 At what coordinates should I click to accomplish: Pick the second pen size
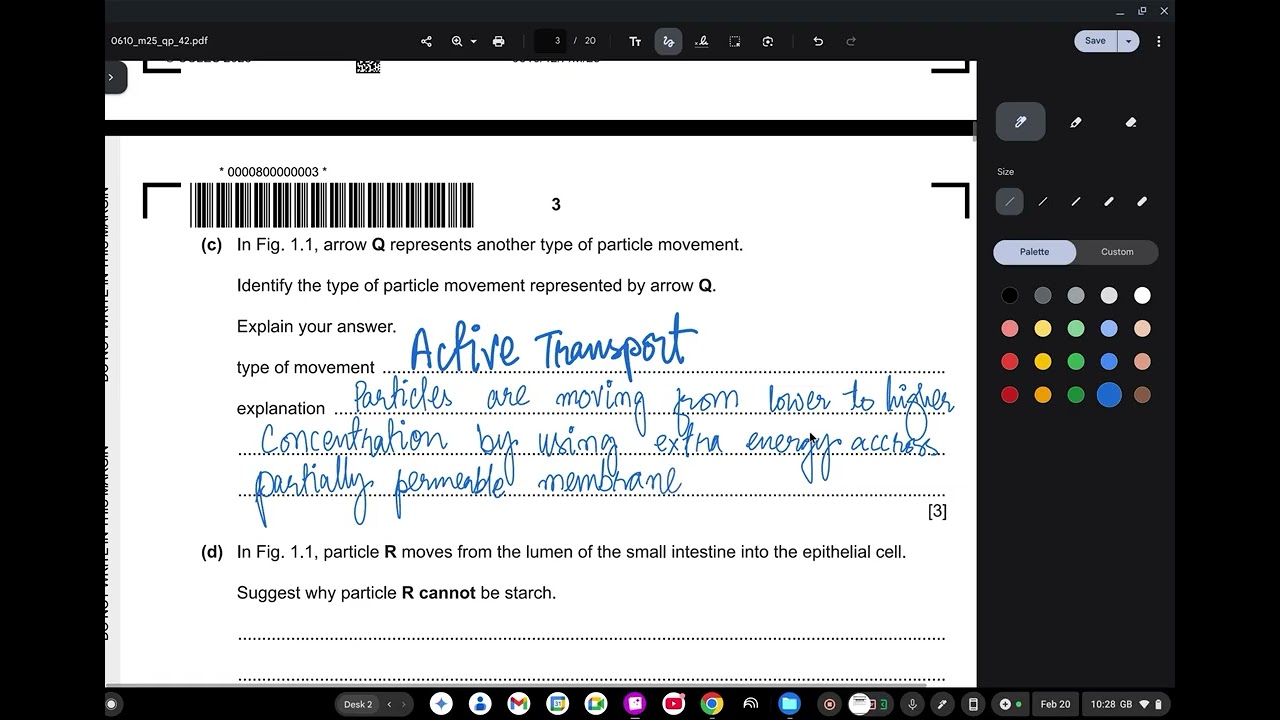pyautogui.click(x=1043, y=202)
